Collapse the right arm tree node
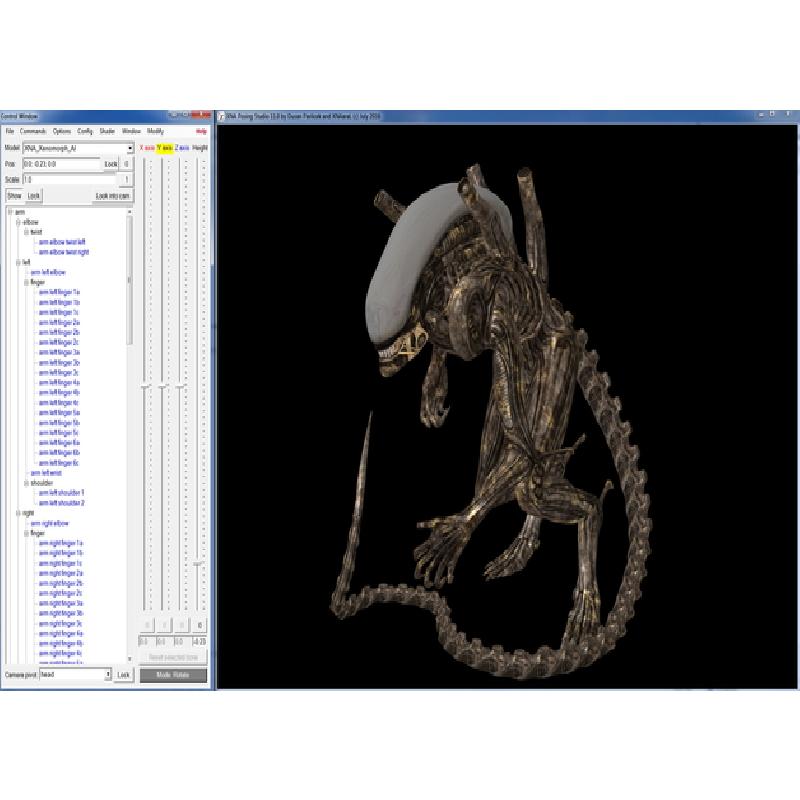The width and height of the screenshot is (800, 800). tap(18, 513)
